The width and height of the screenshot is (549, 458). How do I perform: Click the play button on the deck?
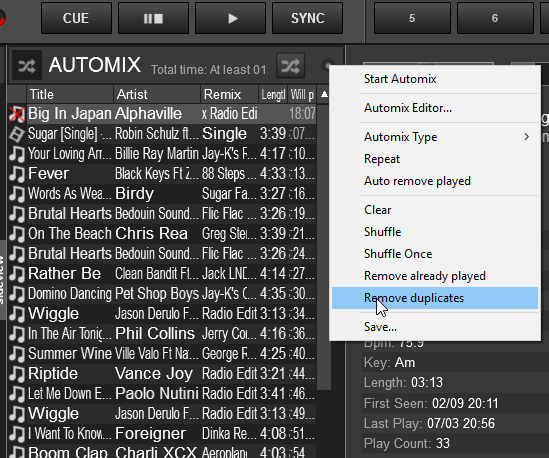pos(230,18)
